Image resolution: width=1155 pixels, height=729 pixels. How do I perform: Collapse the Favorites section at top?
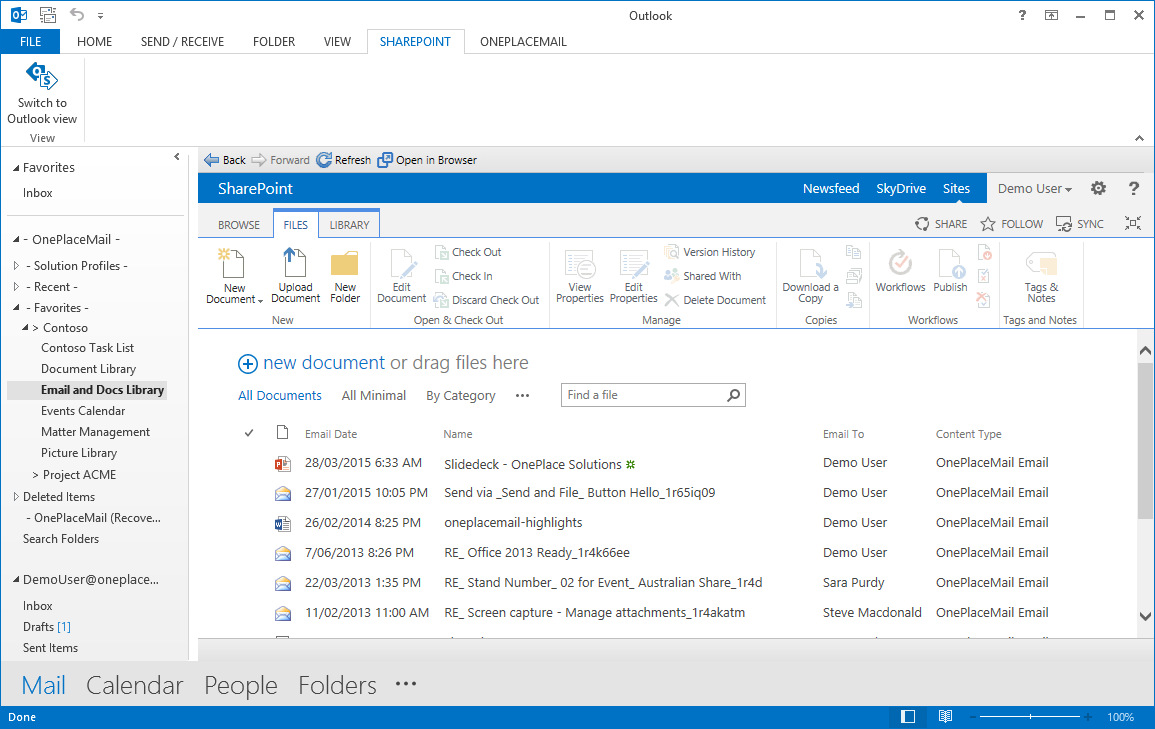click(16, 168)
